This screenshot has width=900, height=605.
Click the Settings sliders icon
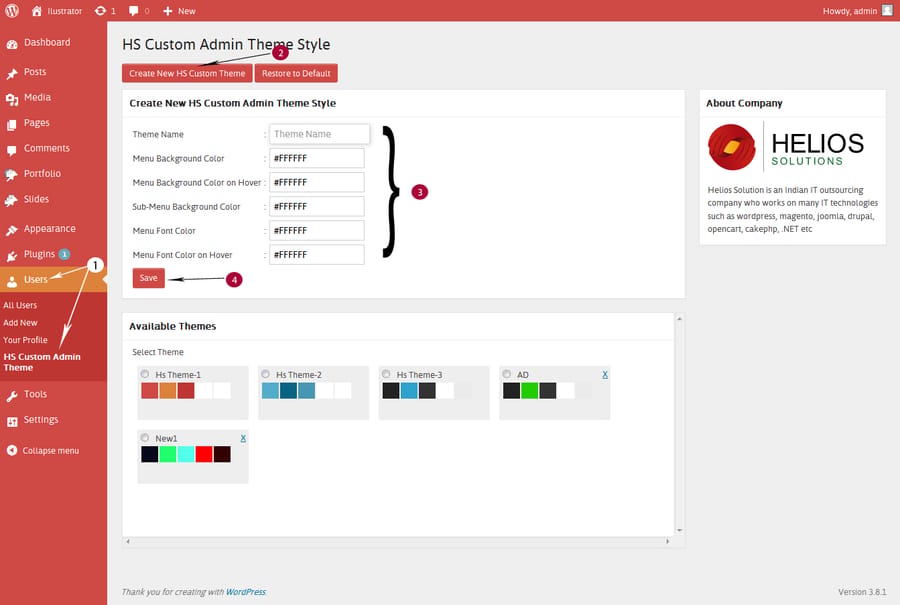tap(11, 421)
